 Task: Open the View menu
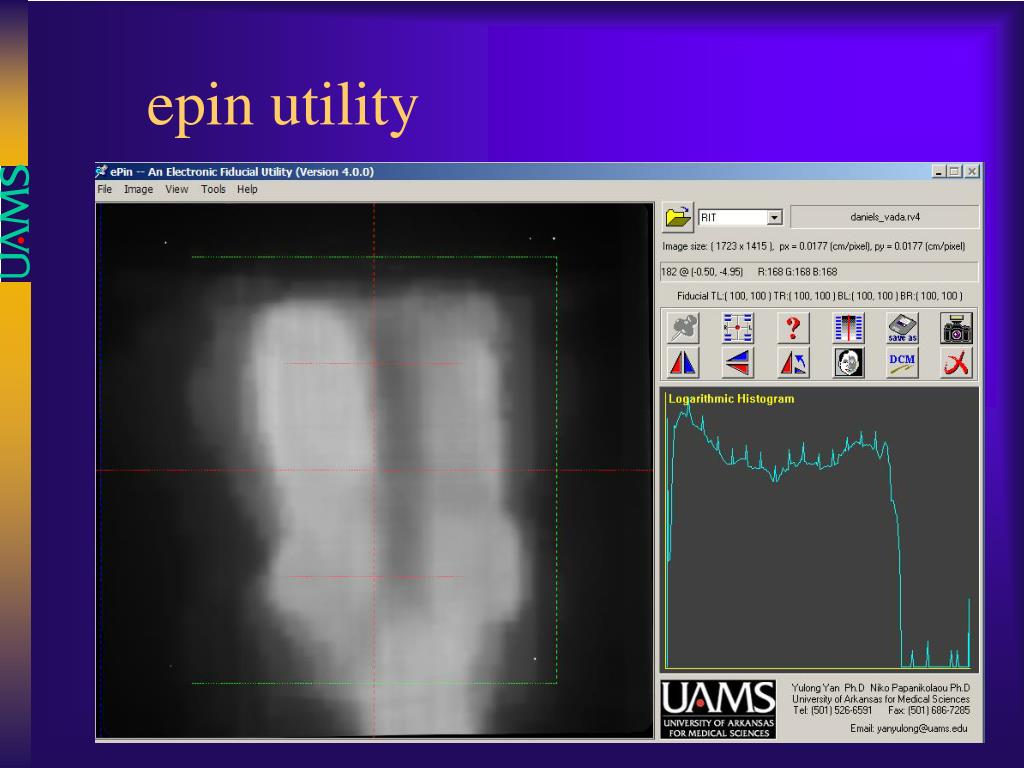(176, 189)
